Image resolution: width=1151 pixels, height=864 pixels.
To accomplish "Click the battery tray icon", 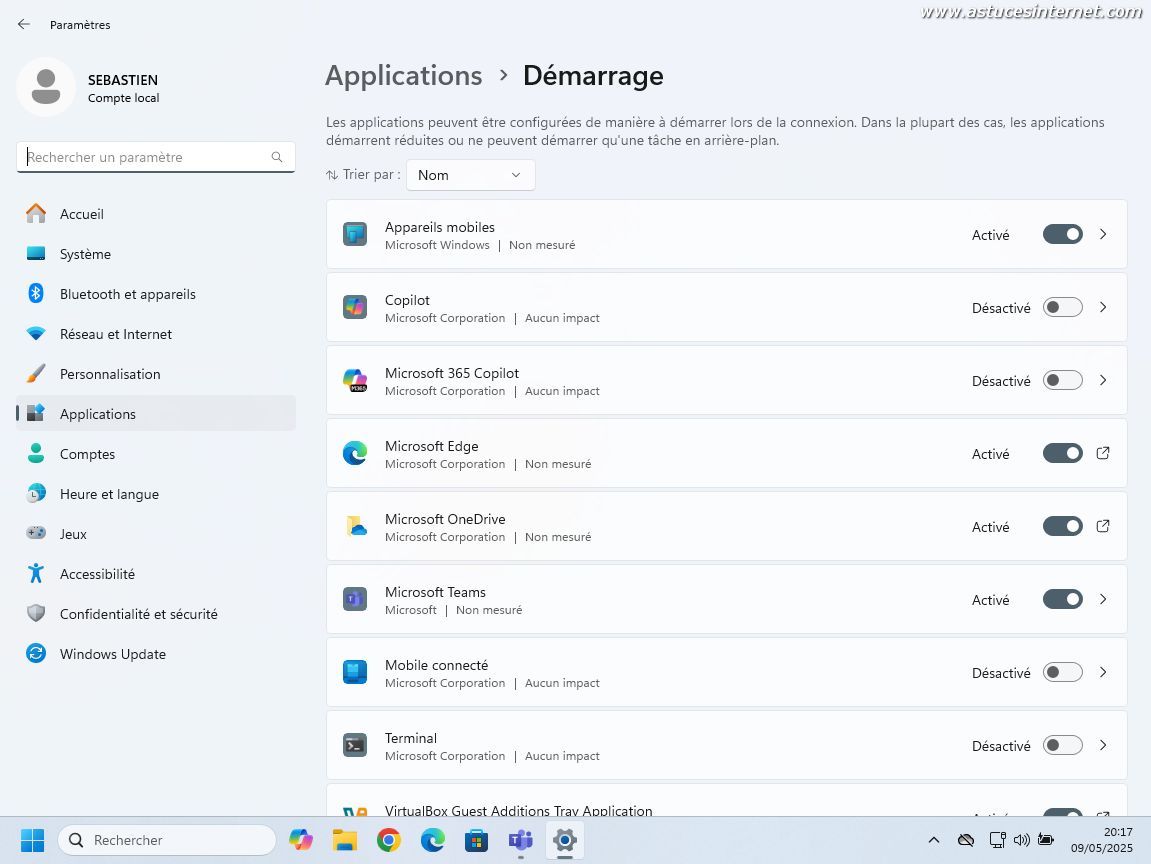I will [x=1046, y=840].
